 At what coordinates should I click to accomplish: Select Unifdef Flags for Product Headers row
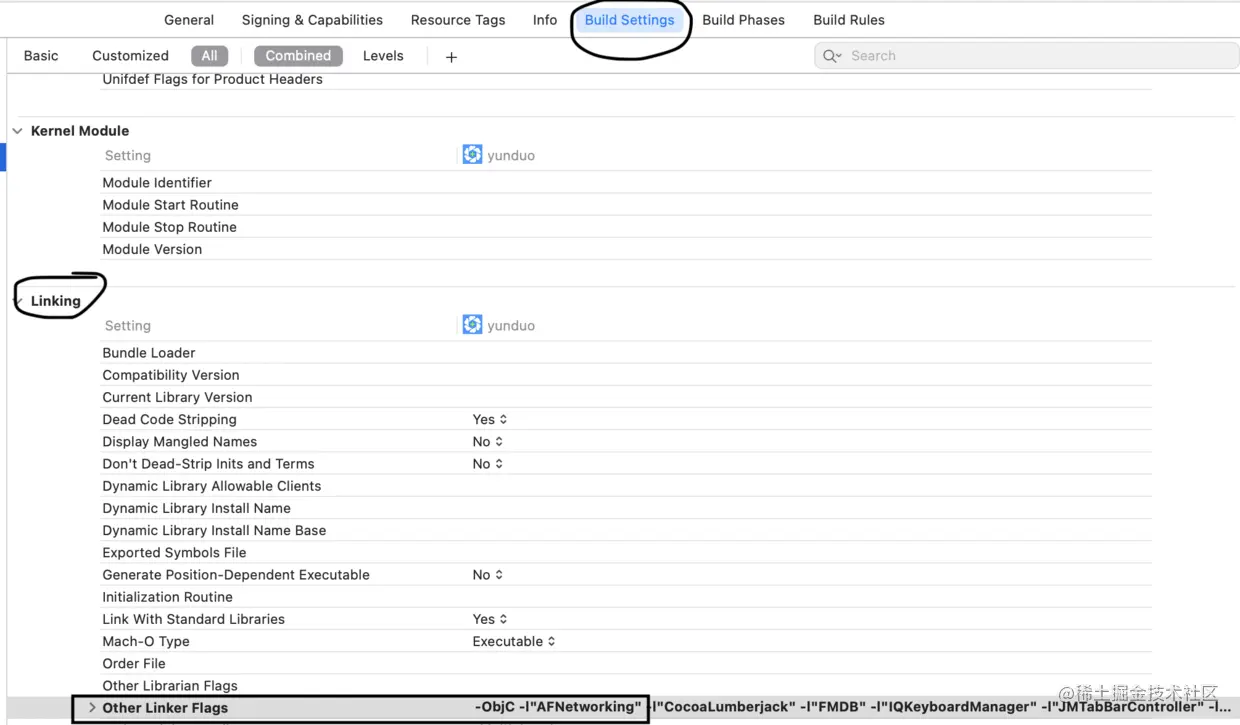[x=626, y=79]
